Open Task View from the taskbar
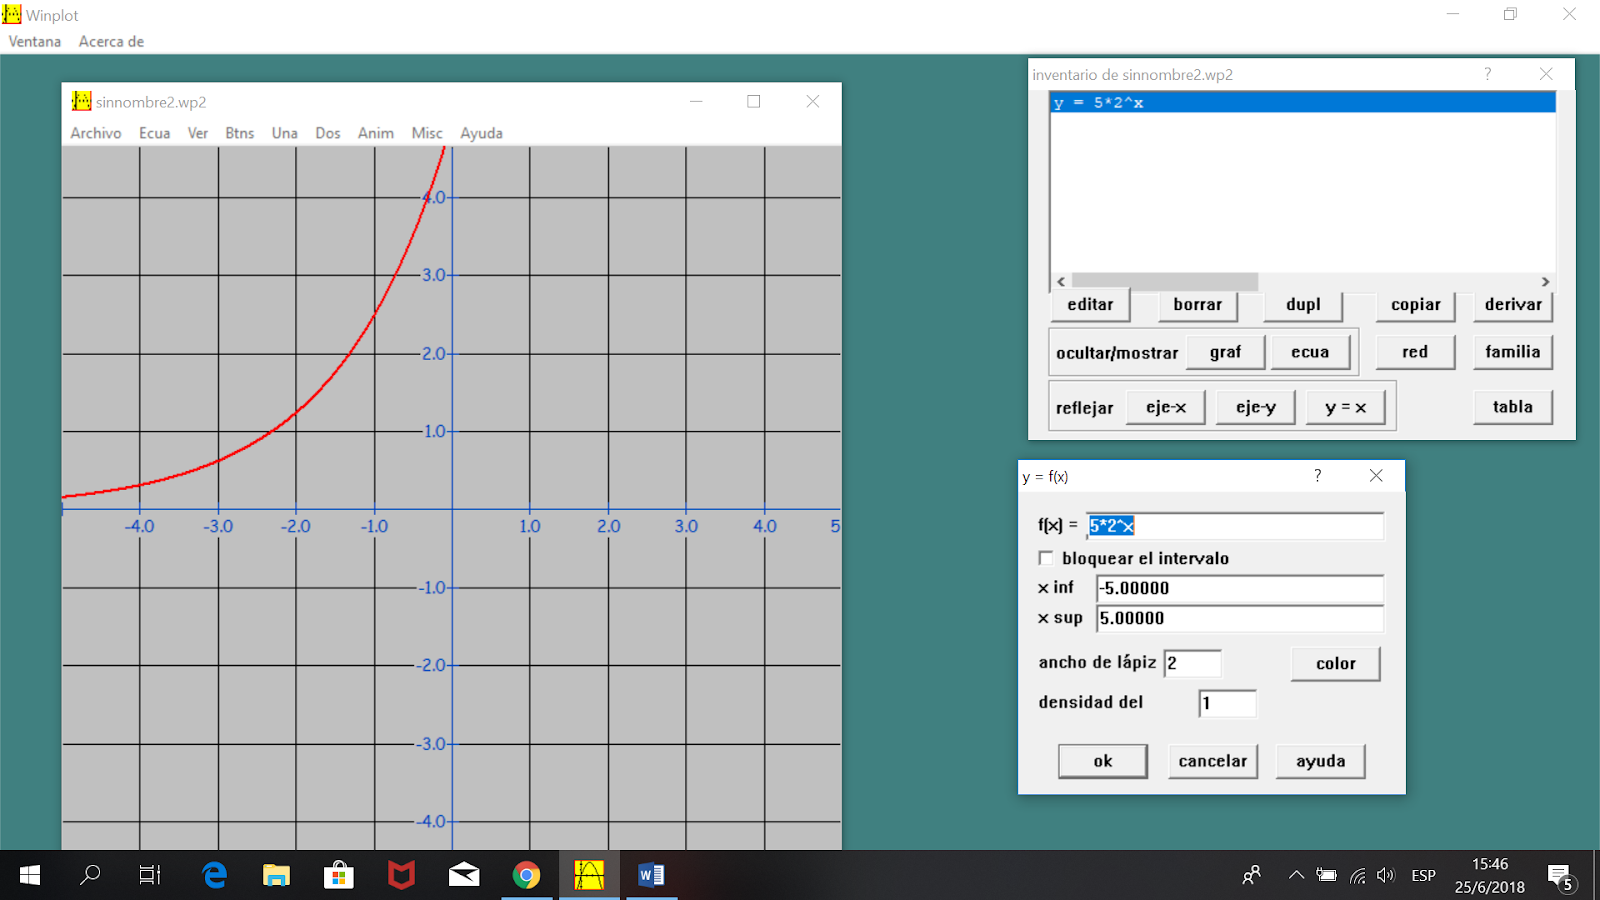 pyautogui.click(x=149, y=875)
